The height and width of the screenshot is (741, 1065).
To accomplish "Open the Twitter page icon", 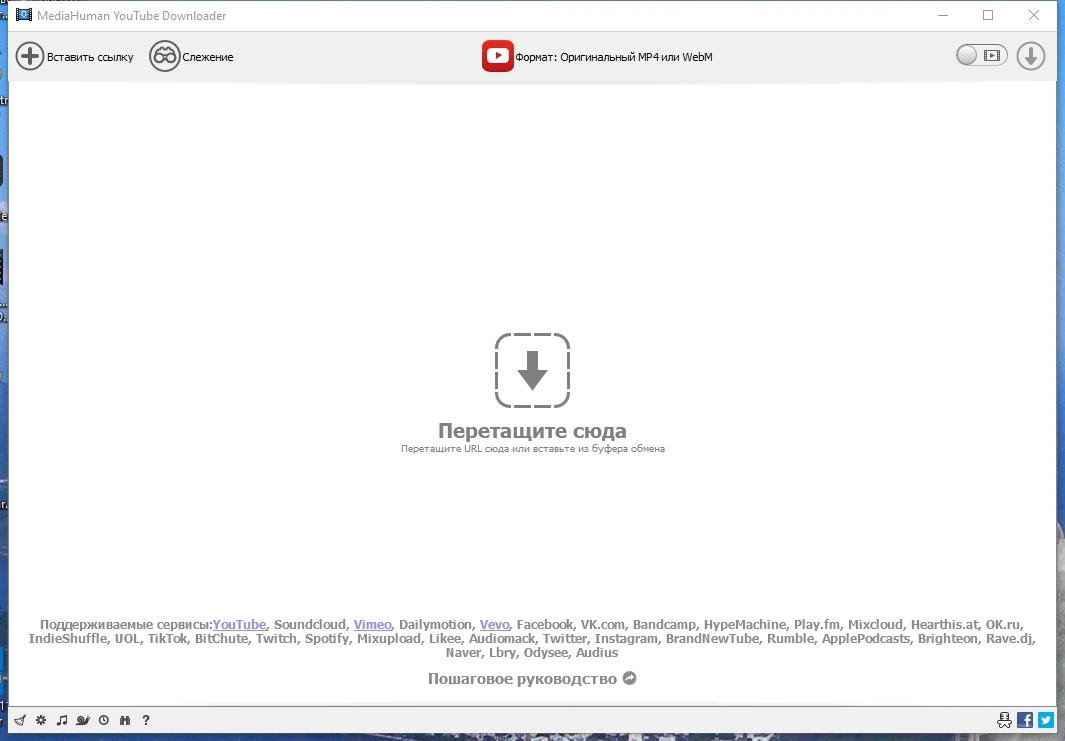I will pyautogui.click(x=1046, y=720).
